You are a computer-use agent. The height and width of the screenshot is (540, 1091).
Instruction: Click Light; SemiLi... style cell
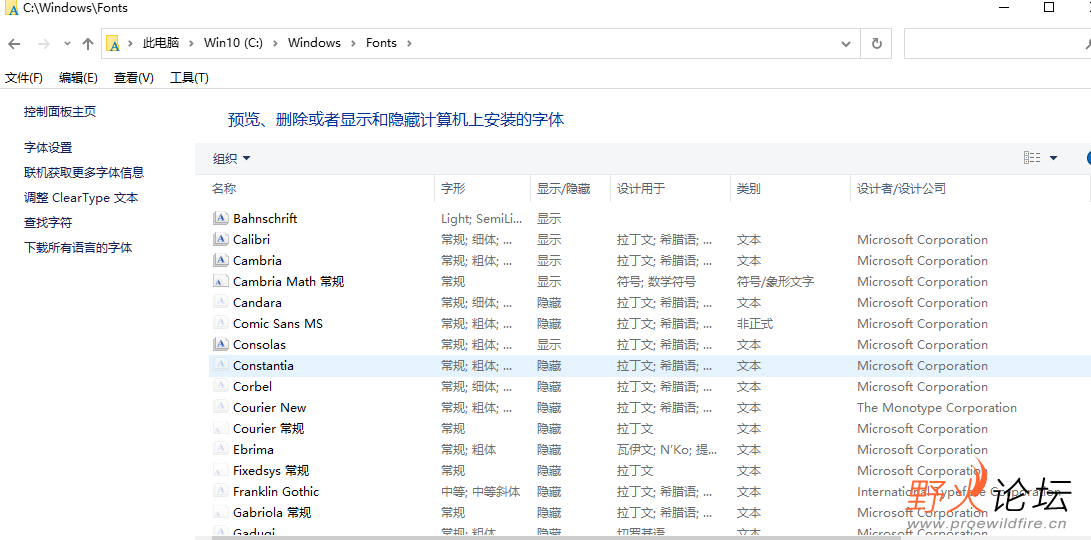pos(481,219)
